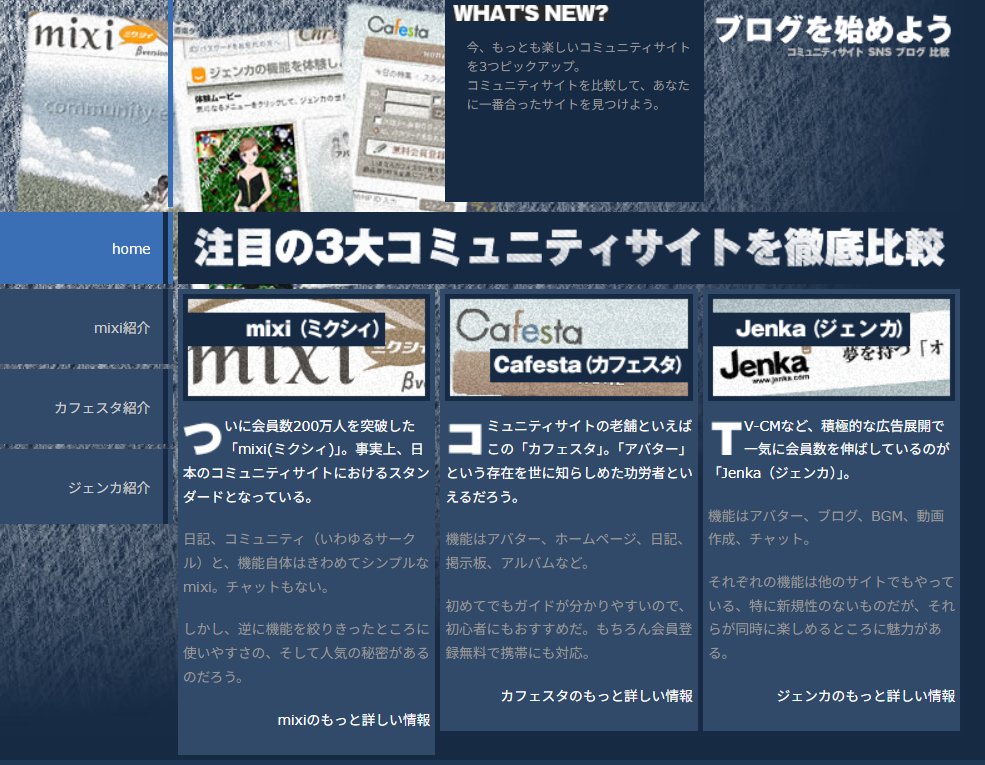Open the mixi紹介 menu item

click(x=82, y=327)
